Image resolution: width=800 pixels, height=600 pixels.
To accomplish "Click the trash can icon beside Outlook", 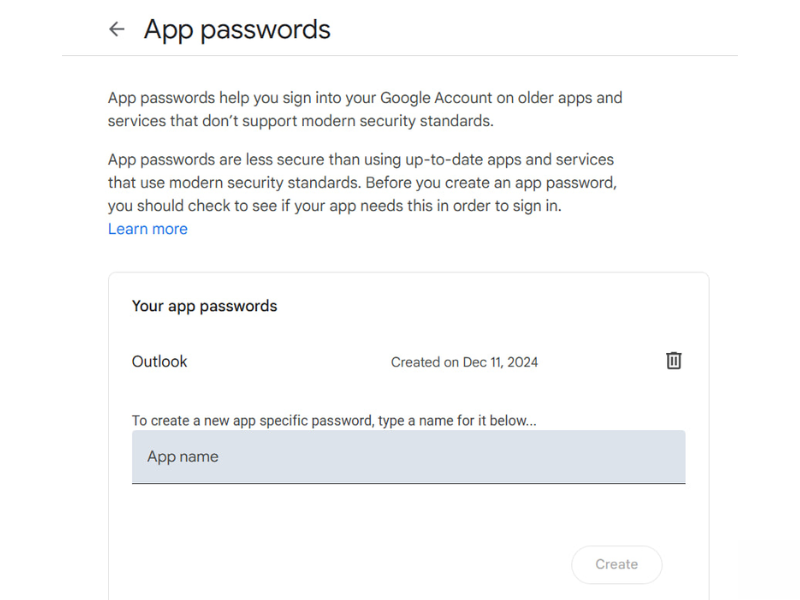I will [674, 361].
